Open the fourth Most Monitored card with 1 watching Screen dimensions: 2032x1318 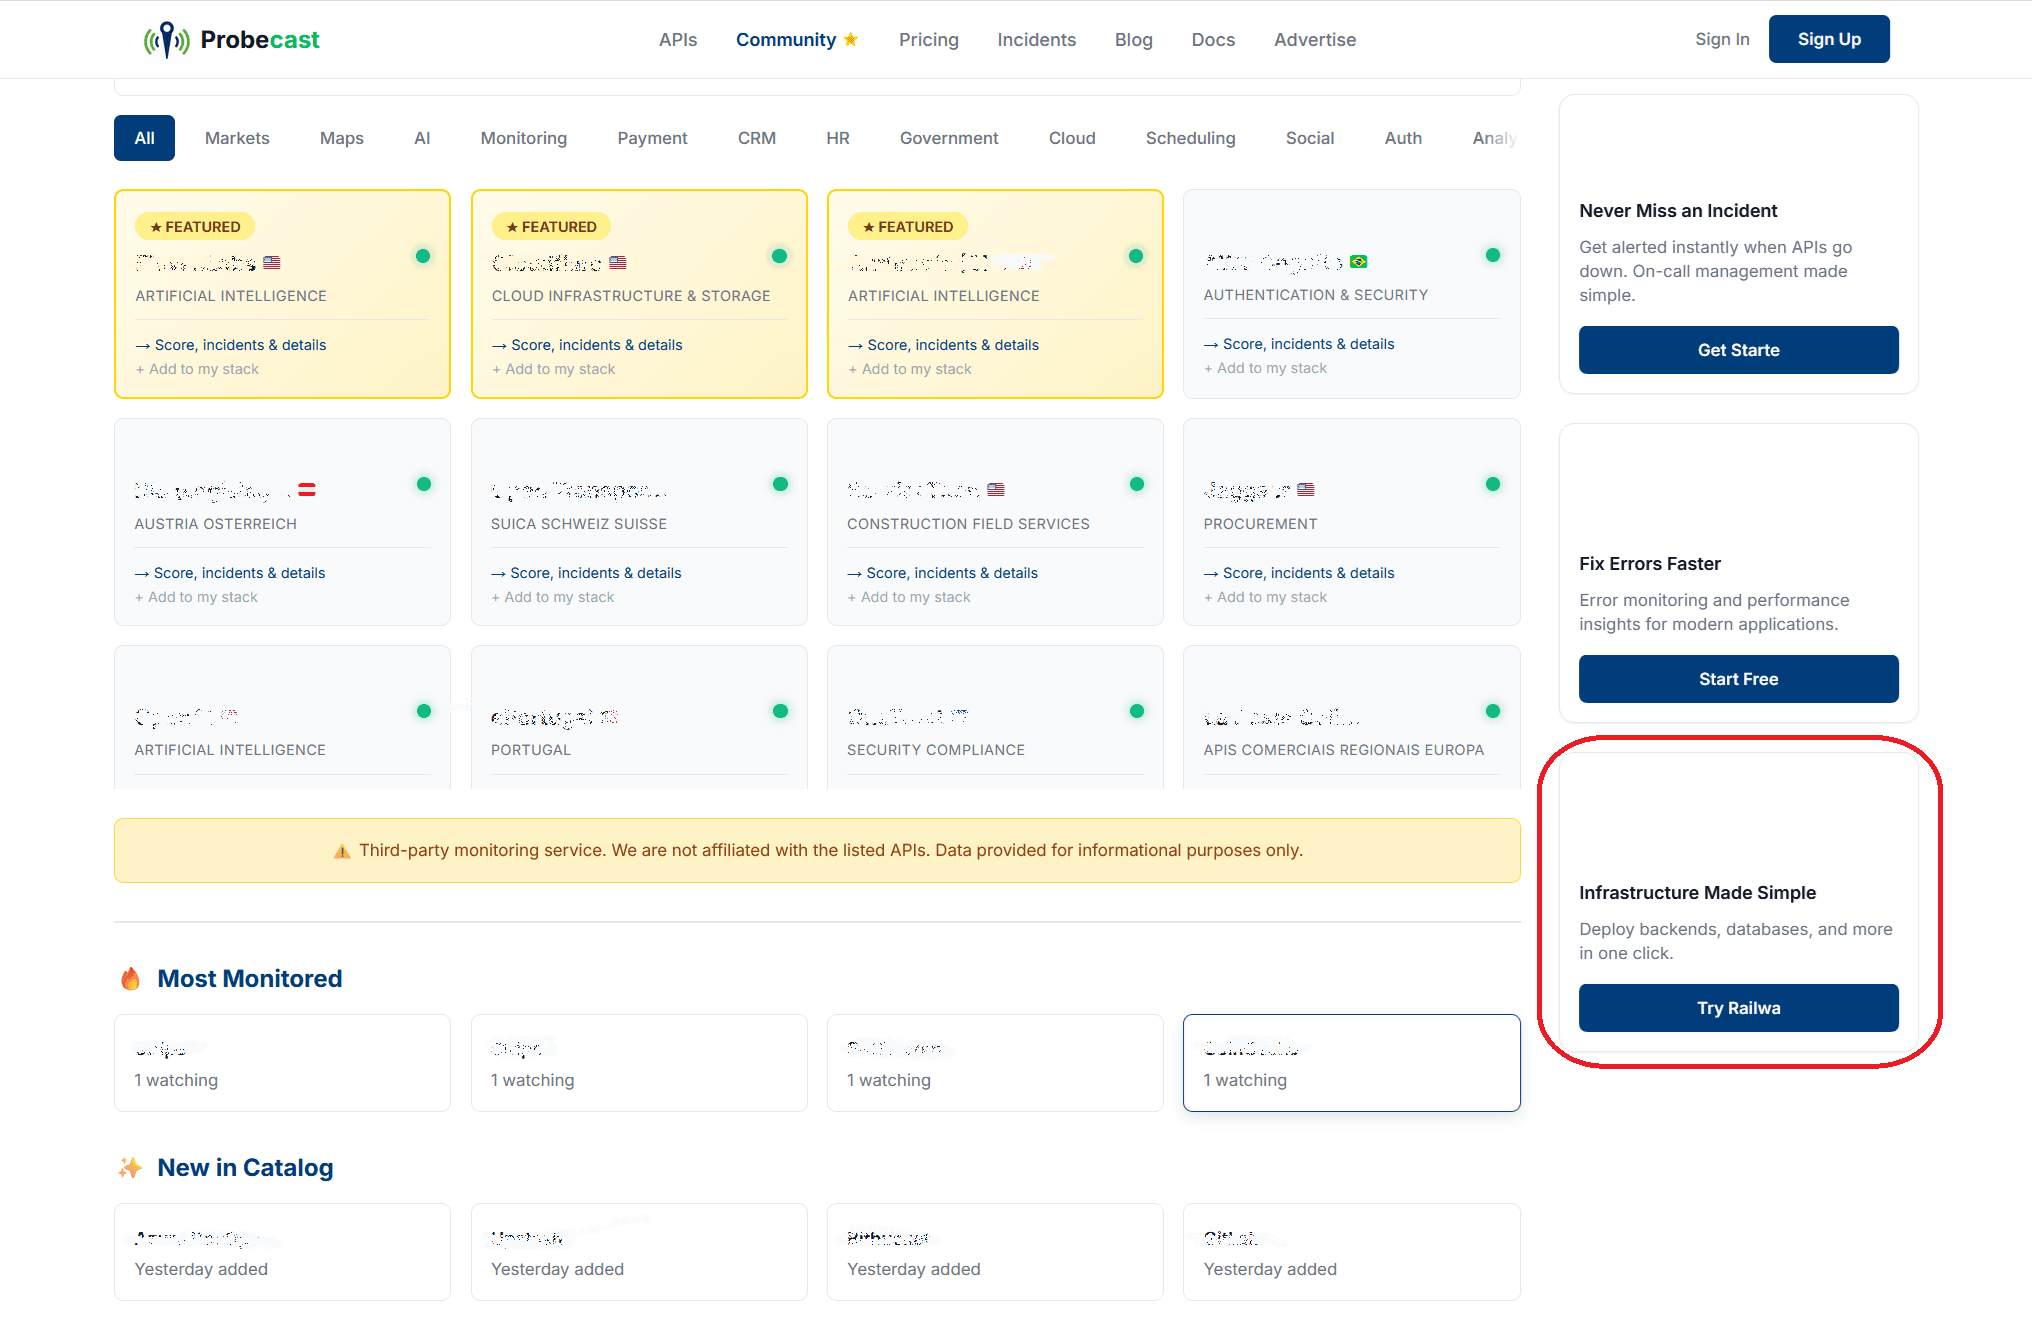click(1351, 1063)
